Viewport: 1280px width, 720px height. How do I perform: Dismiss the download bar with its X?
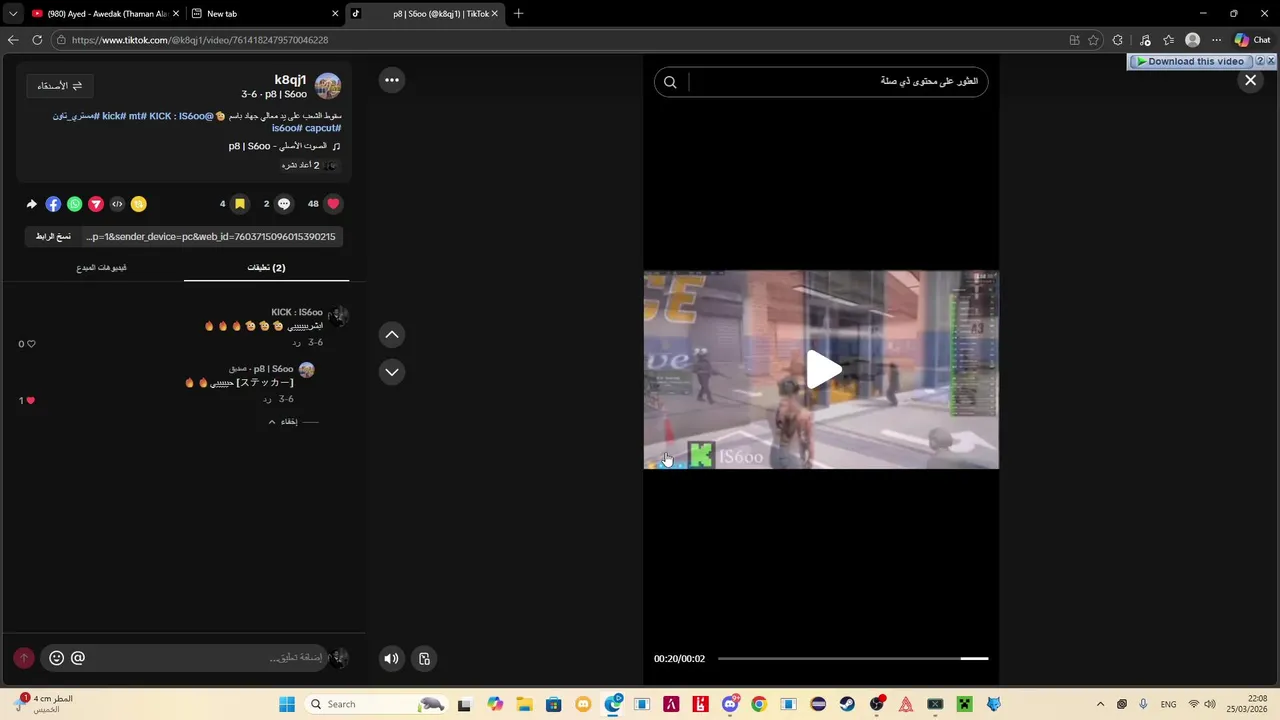(x=1271, y=62)
